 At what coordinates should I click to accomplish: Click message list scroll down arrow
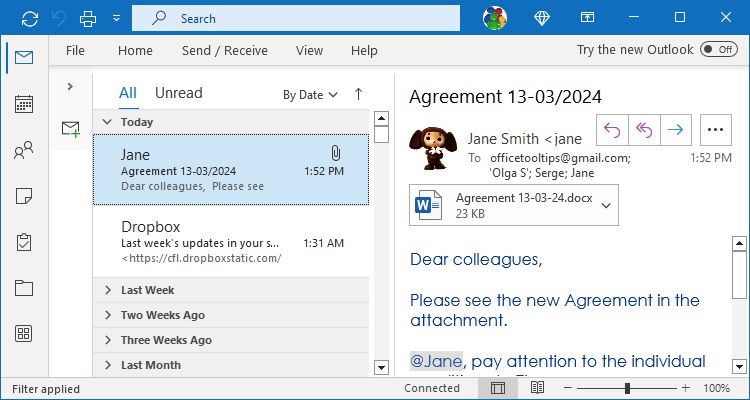click(x=381, y=368)
